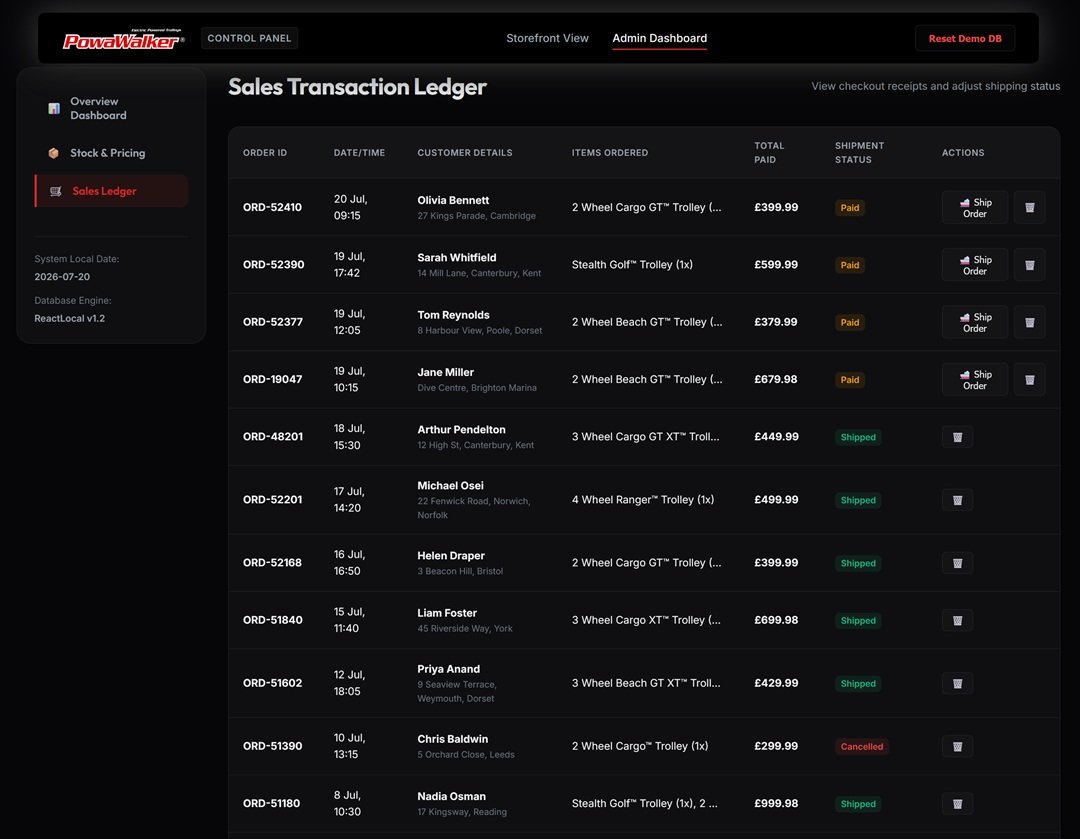Delete cancelled order ORD-51390 via trash icon
The width and height of the screenshot is (1080, 839).
[957, 746]
